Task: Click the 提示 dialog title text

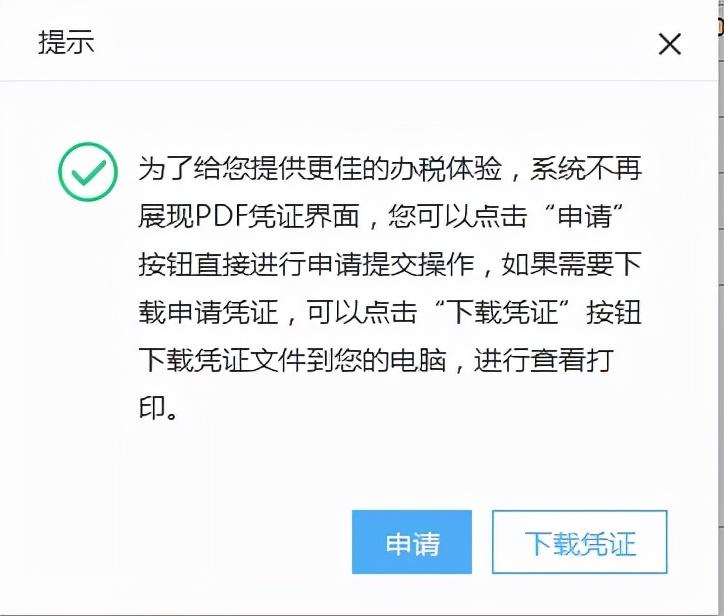Action: pos(66,42)
